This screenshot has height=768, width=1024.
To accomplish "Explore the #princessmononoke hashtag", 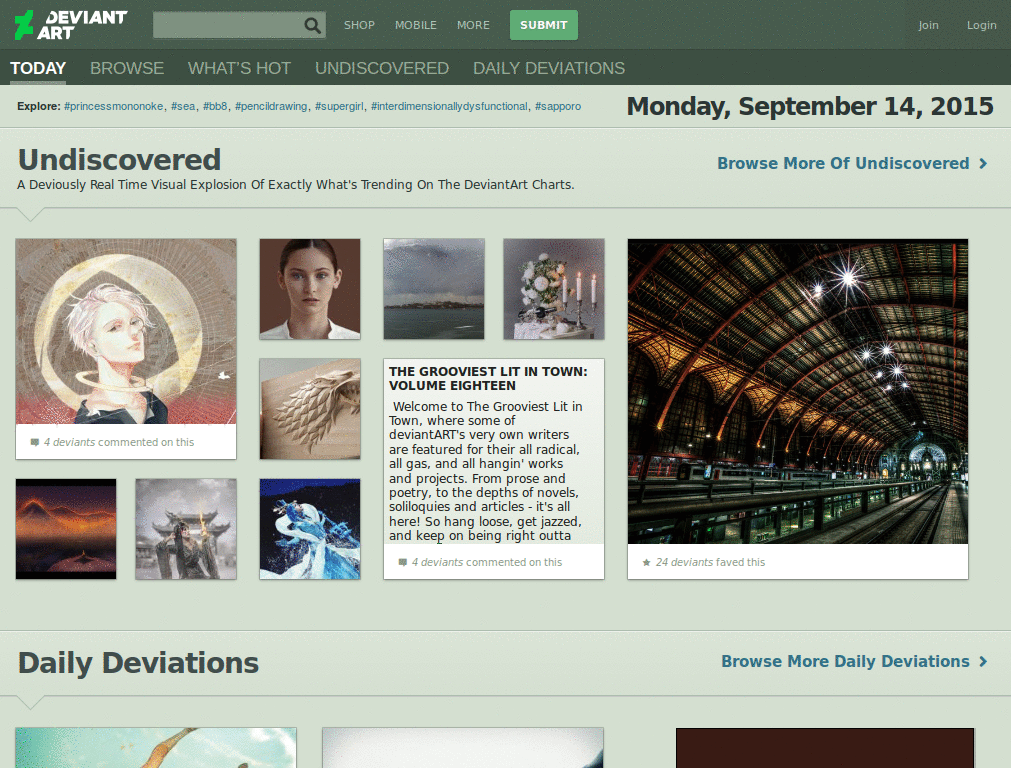I will (x=113, y=106).
